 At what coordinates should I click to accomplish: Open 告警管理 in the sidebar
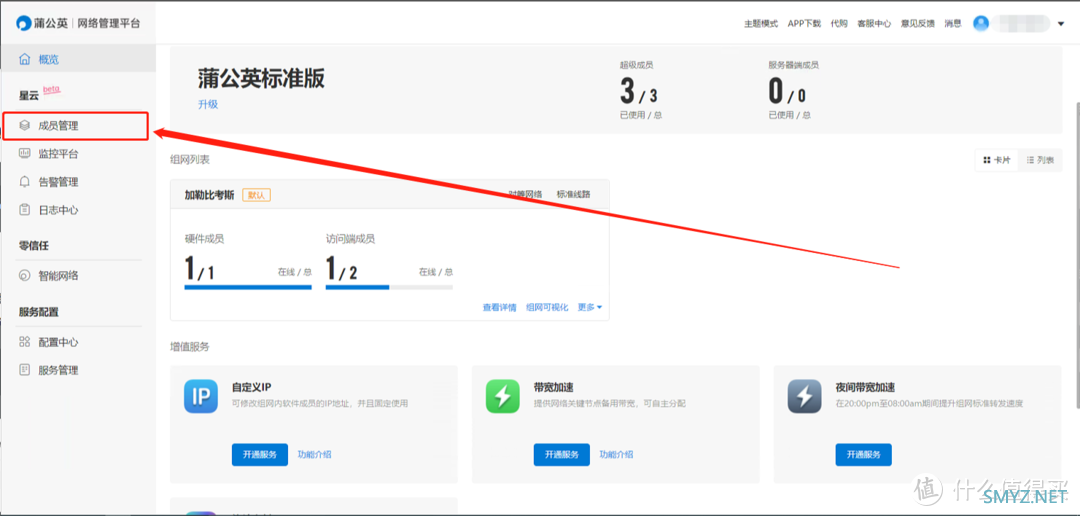tap(59, 182)
